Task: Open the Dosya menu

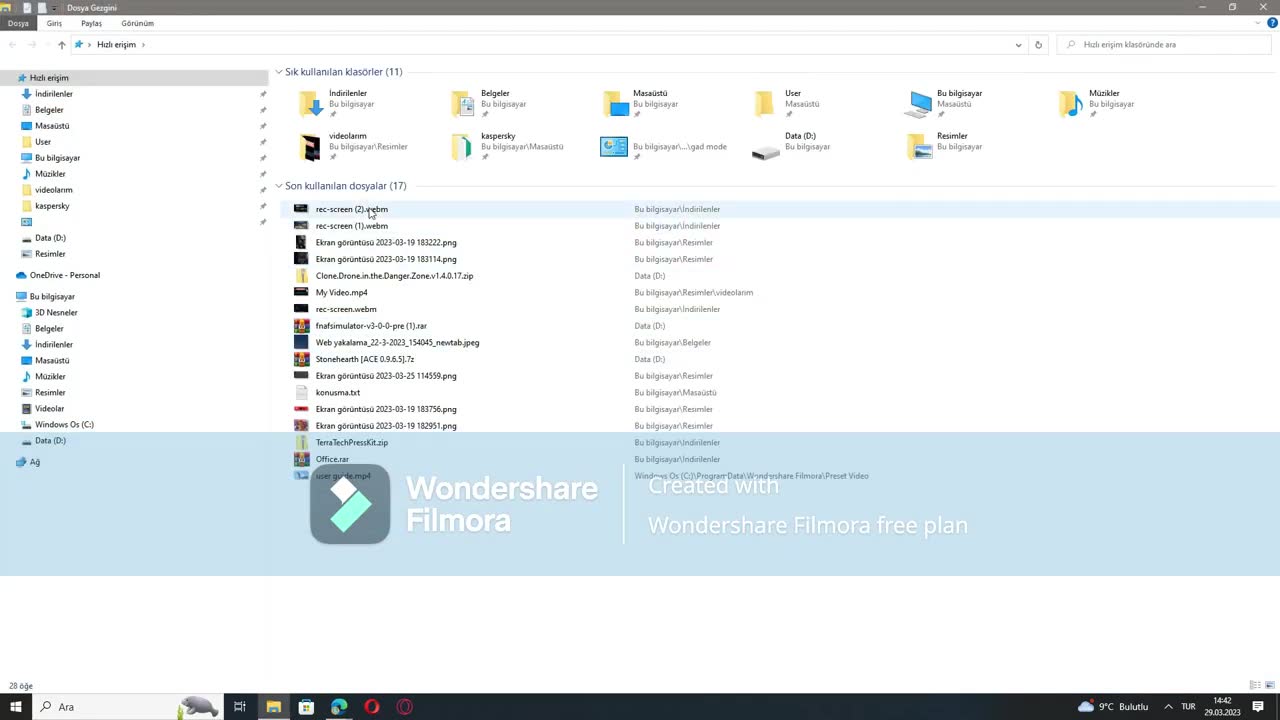Action: click(18, 23)
